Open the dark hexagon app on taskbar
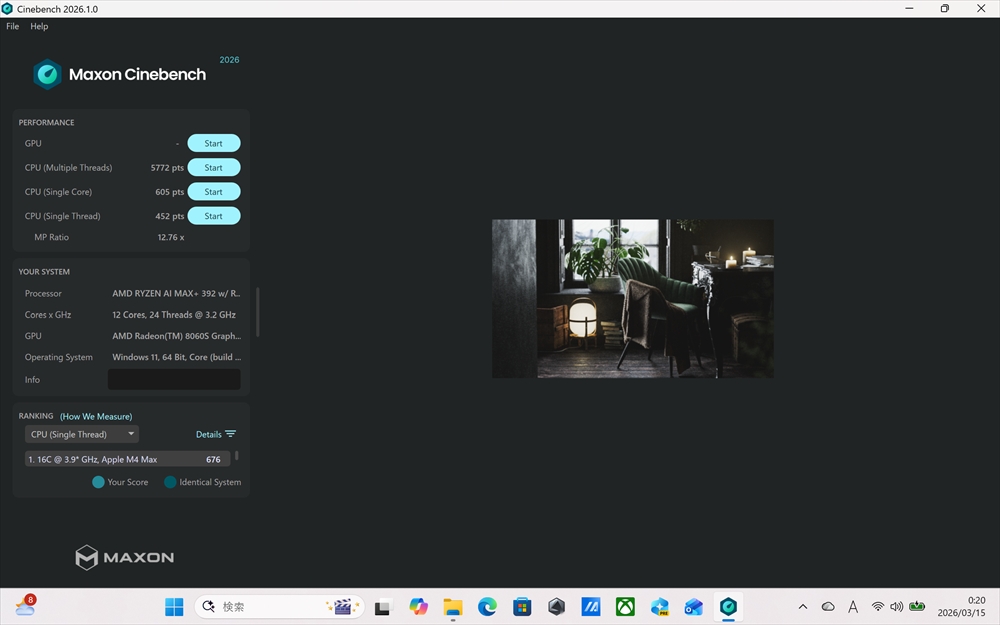 point(556,607)
